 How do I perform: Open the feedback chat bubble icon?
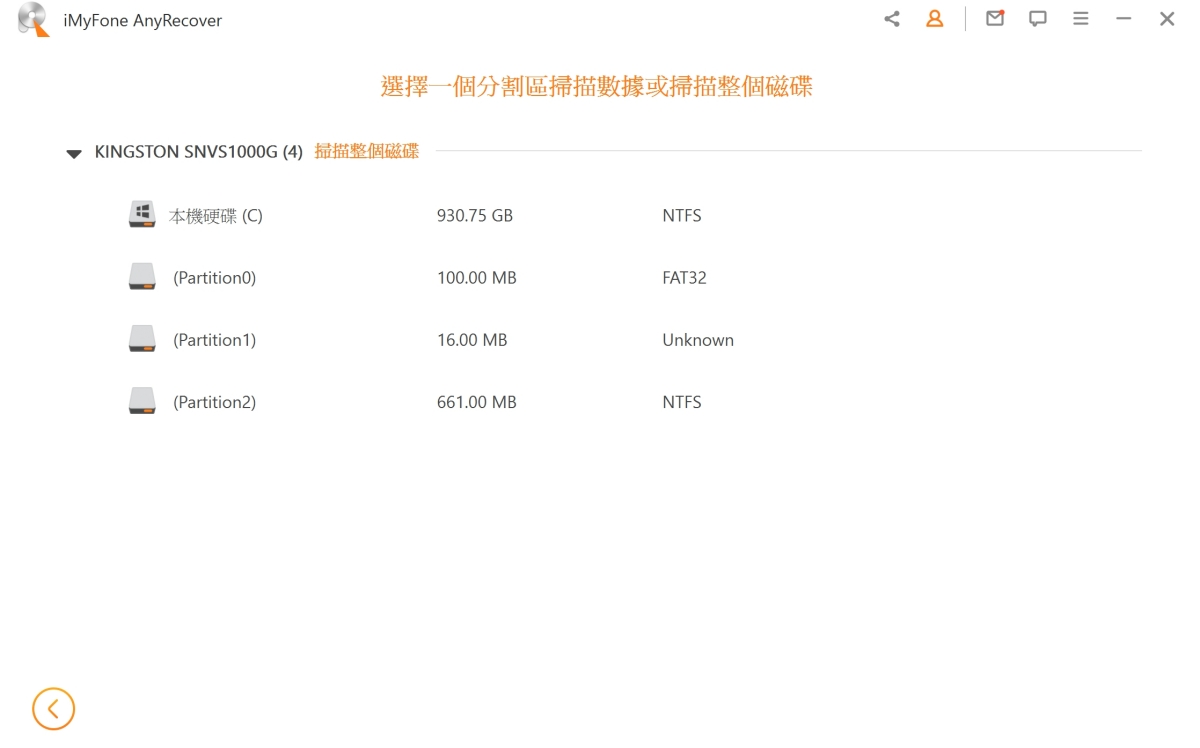pos(1038,19)
